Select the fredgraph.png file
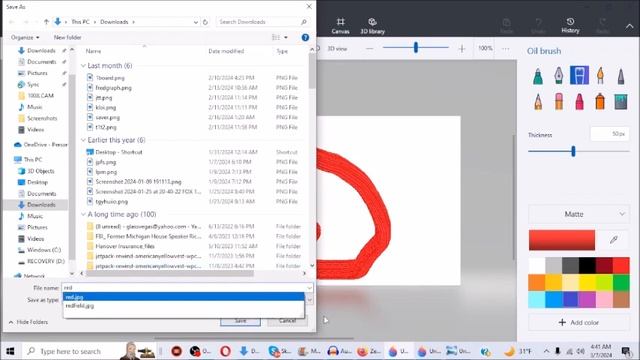The width and height of the screenshot is (640, 360). (113, 88)
